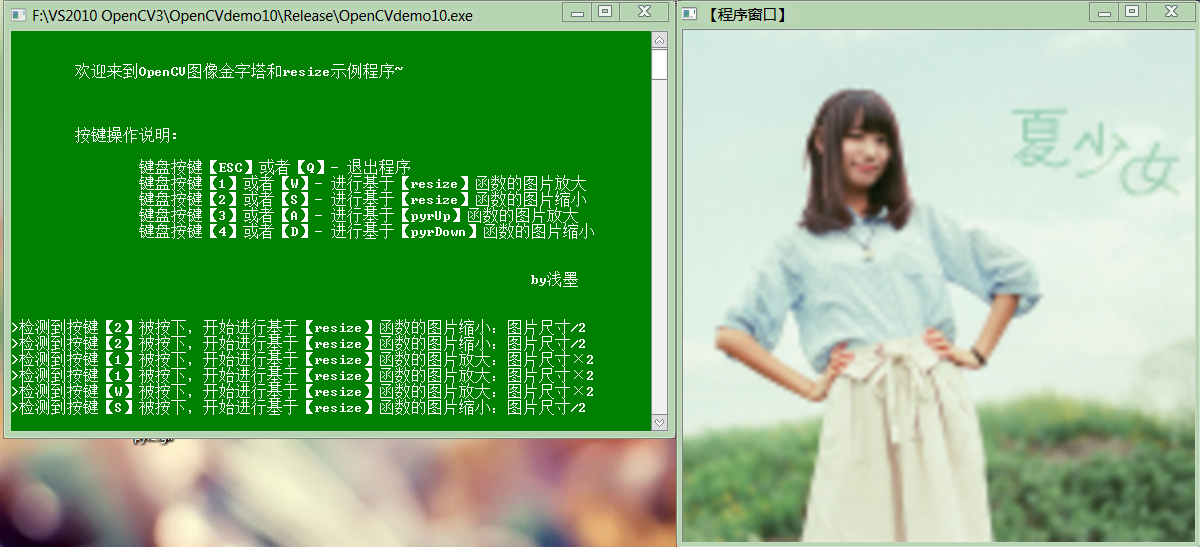1200x547 pixels.
Task: Maximize the OpenCVdemo10.exe console window
Action: [605, 11]
